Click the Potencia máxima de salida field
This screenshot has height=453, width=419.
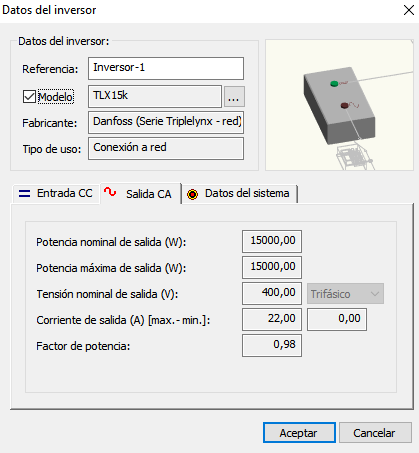pyautogui.click(x=272, y=267)
